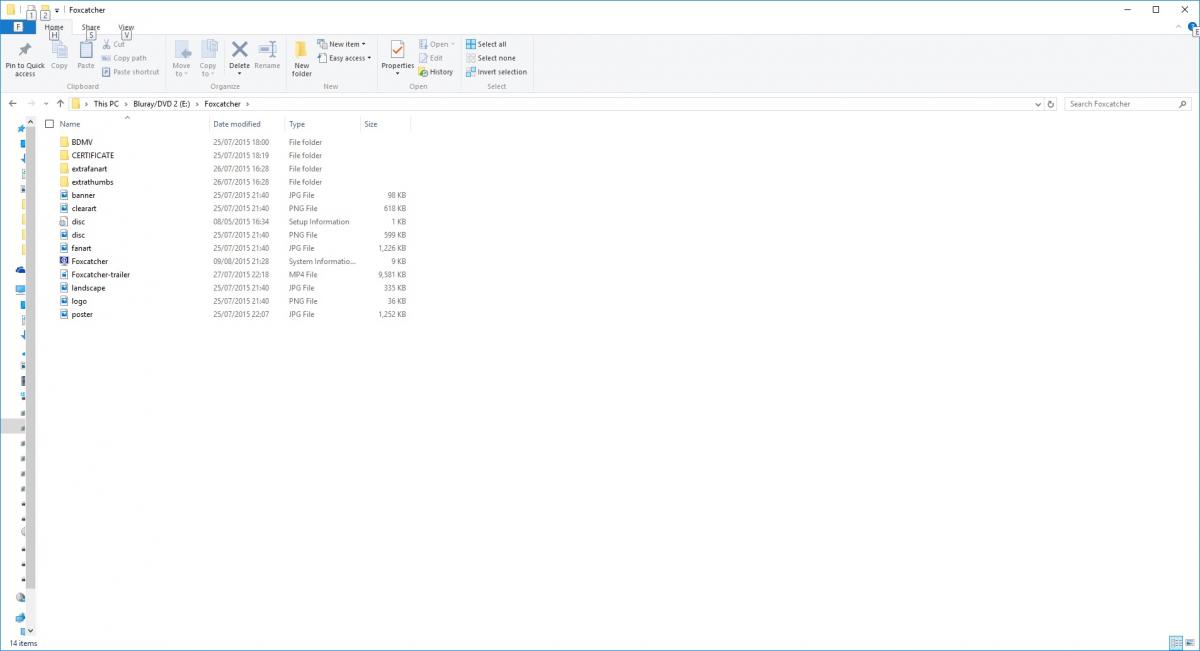This screenshot has width=1200, height=651.
Task: Go back with the Back arrow
Action: click(12, 104)
